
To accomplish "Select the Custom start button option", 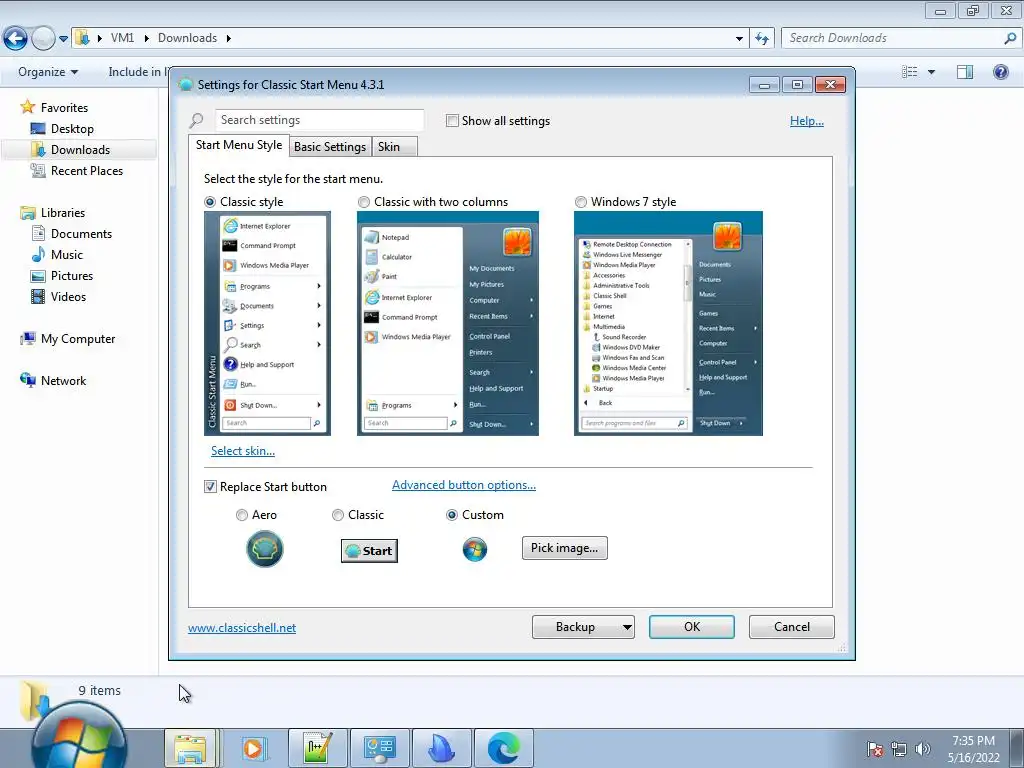I will click(451, 515).
